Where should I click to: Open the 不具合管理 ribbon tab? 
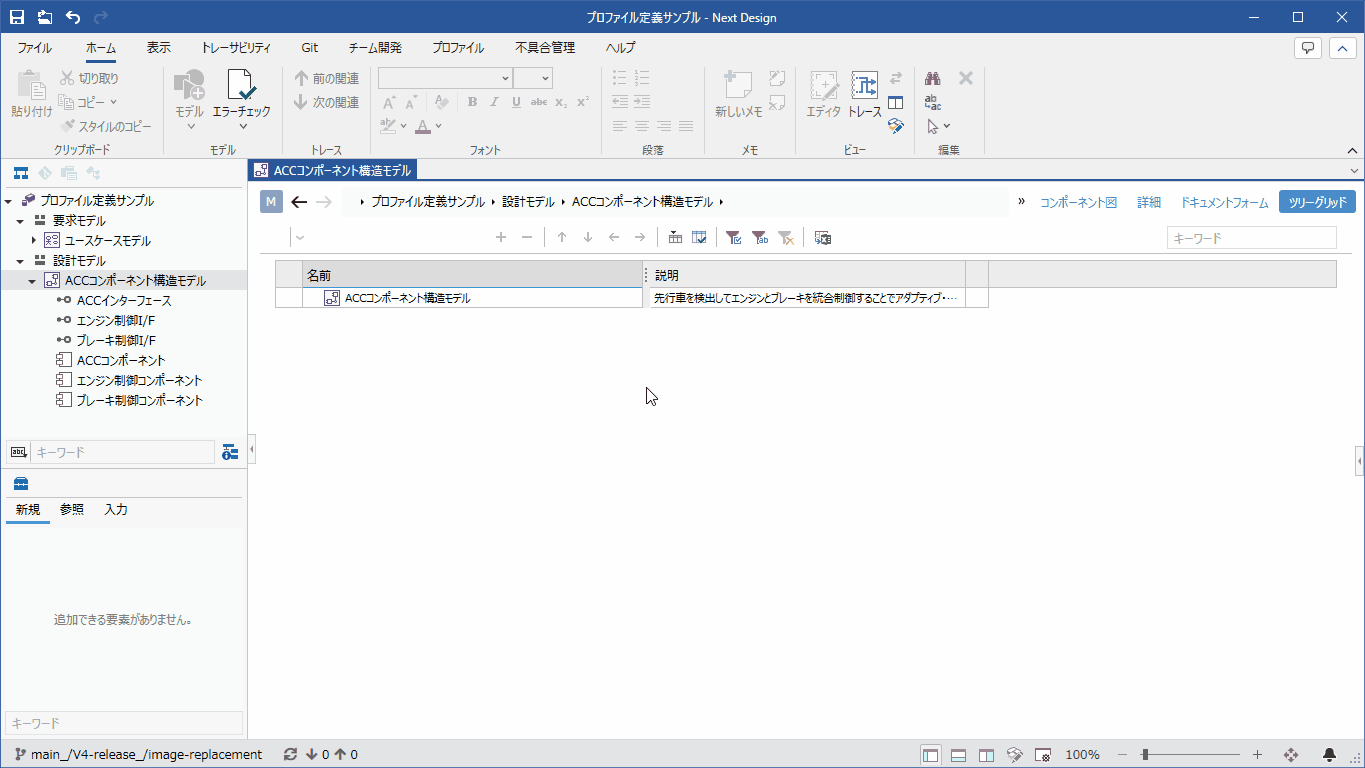[x=545, y=48]
